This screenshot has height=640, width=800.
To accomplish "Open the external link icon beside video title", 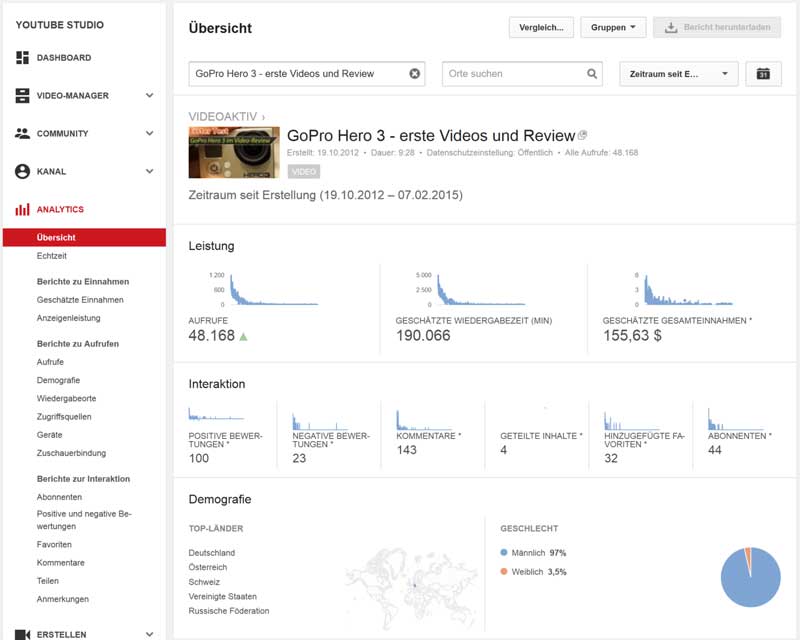I will pyautogui.click(x=582, y=135).
